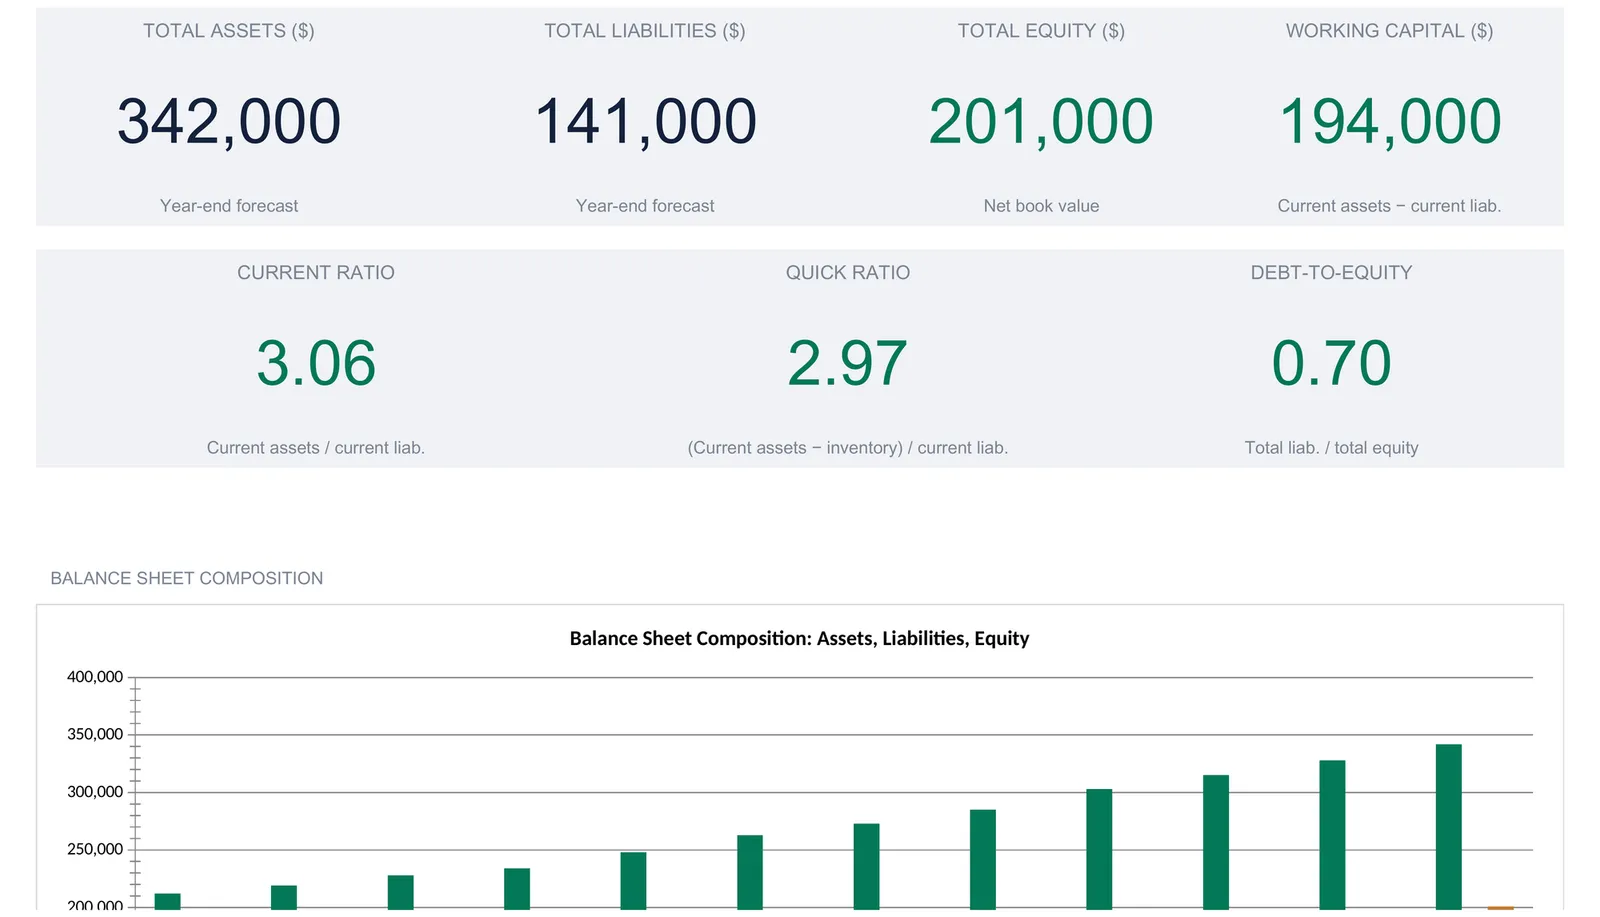Click the tallest green bar in chart
Viewport: 1600px width, 917px height.
coord(1448,826)
